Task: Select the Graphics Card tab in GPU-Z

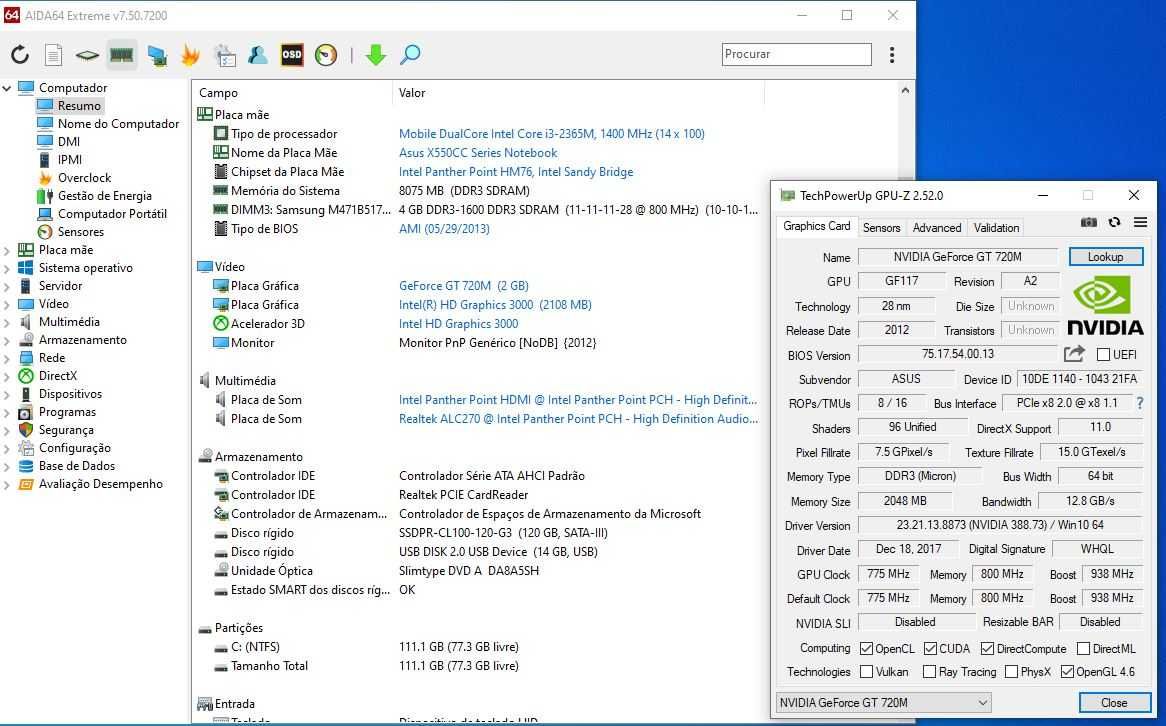Action: (x=816, y=226)
